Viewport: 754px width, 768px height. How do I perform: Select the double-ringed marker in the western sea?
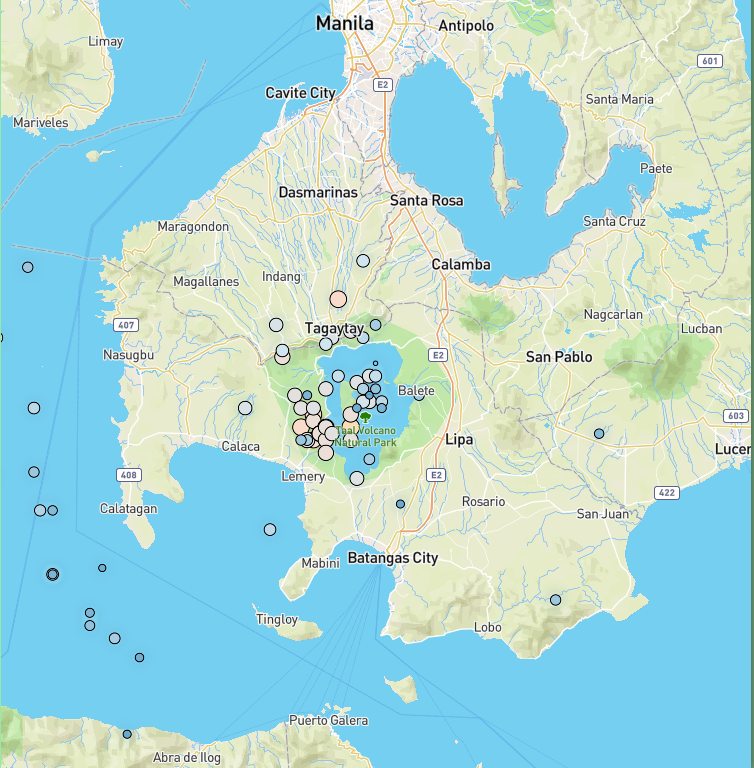click(x=53, y=574)
